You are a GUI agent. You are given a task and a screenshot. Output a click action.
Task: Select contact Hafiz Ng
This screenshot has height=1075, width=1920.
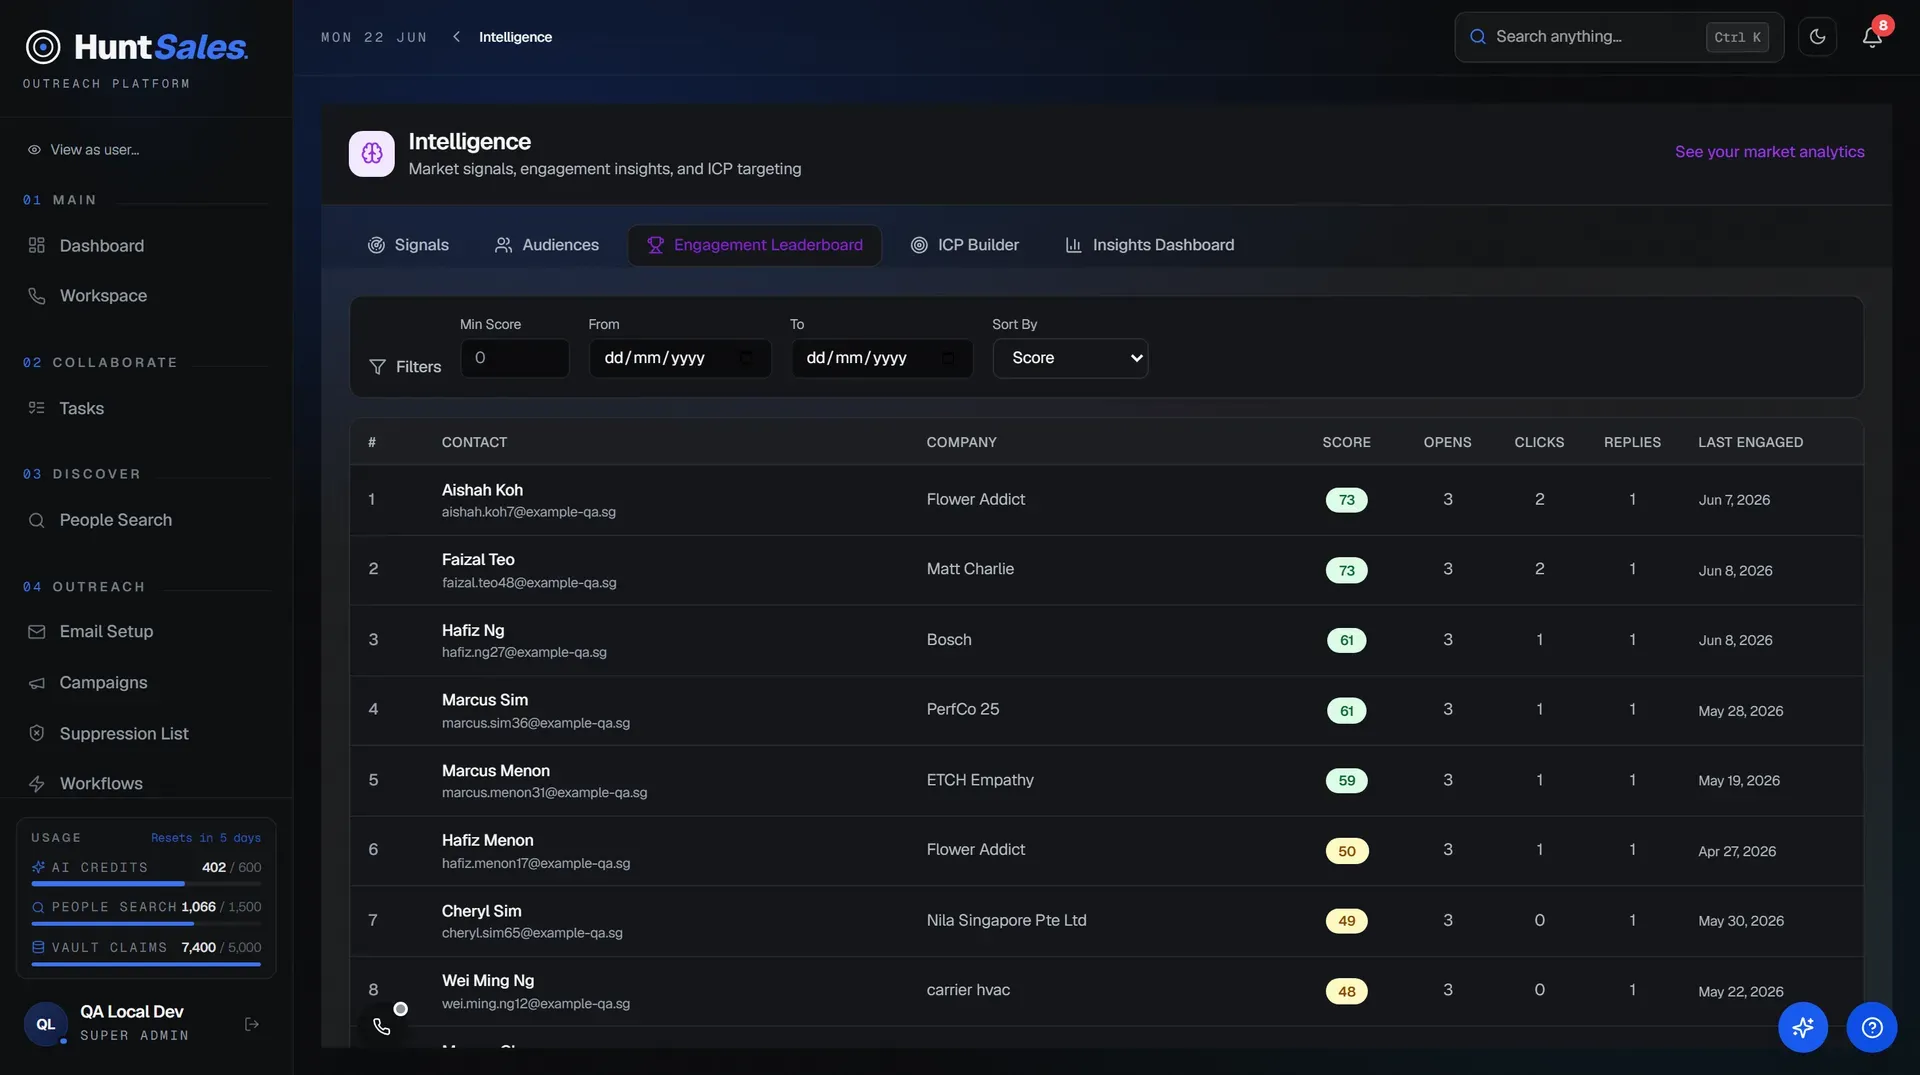tap(473, 631)
